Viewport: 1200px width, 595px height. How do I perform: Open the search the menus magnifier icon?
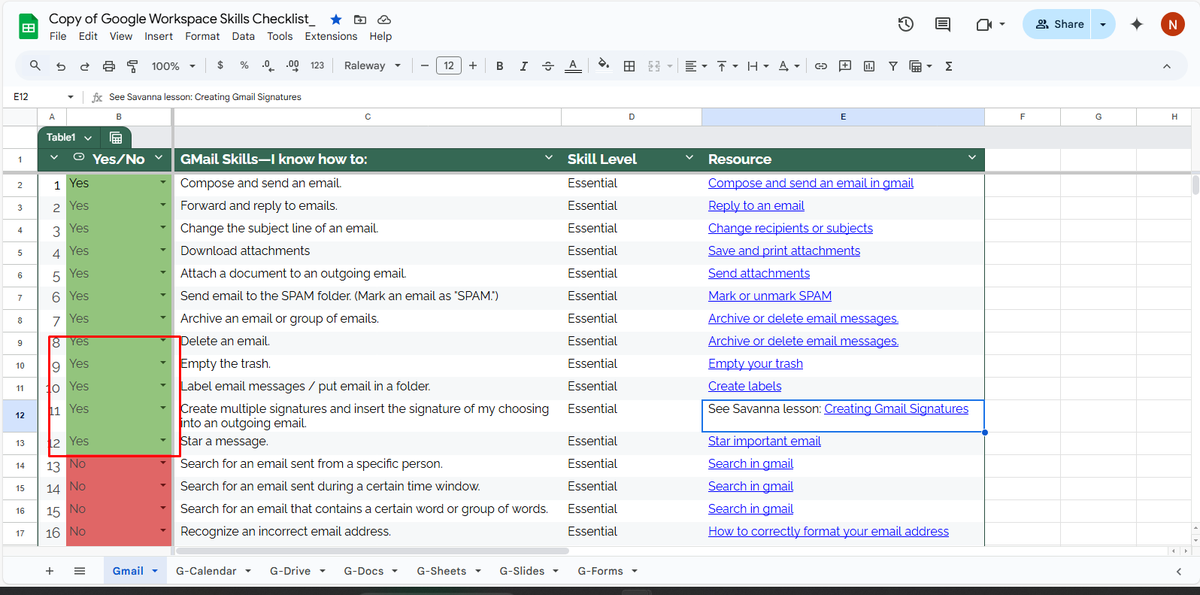click(x=35, y=66)
